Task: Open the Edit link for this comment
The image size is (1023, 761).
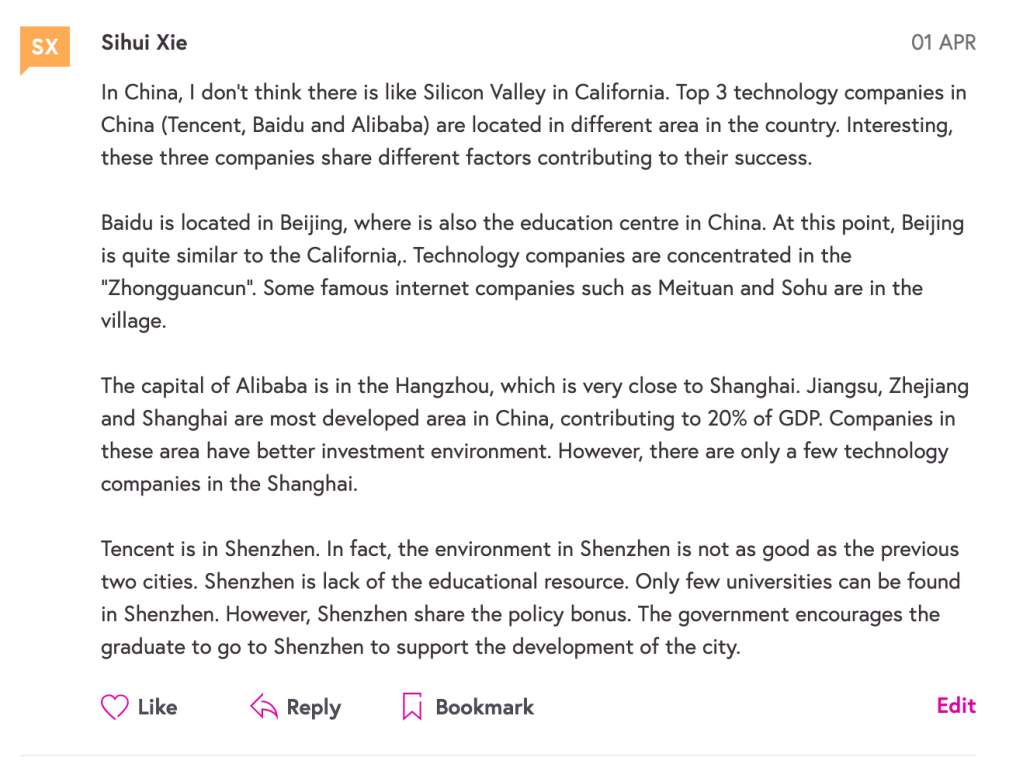Action: 956,706
